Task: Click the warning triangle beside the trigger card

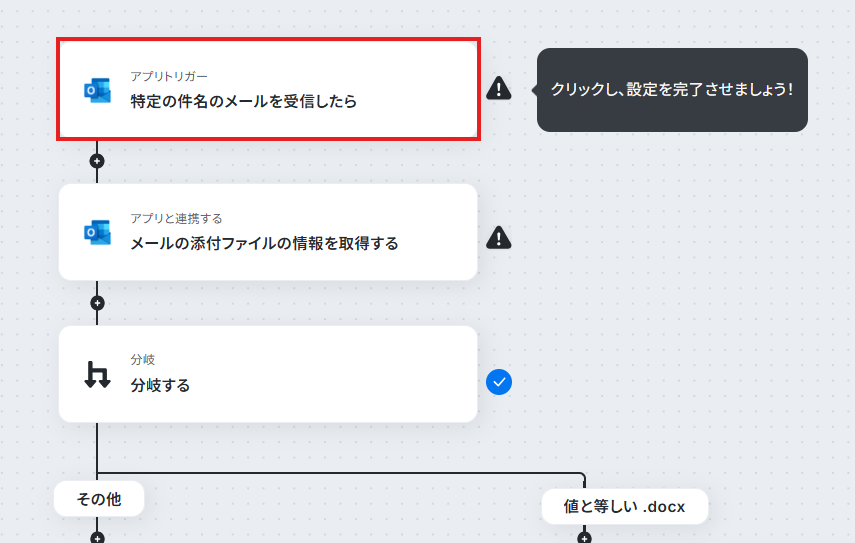Action: [498, 88]
